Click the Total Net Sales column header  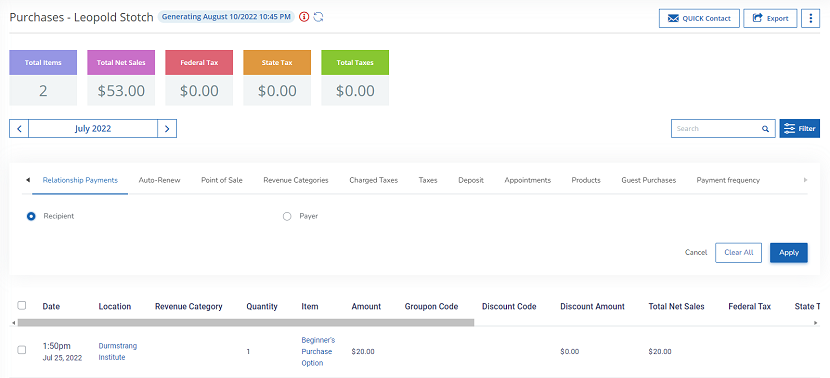click(x=676, y=307)
